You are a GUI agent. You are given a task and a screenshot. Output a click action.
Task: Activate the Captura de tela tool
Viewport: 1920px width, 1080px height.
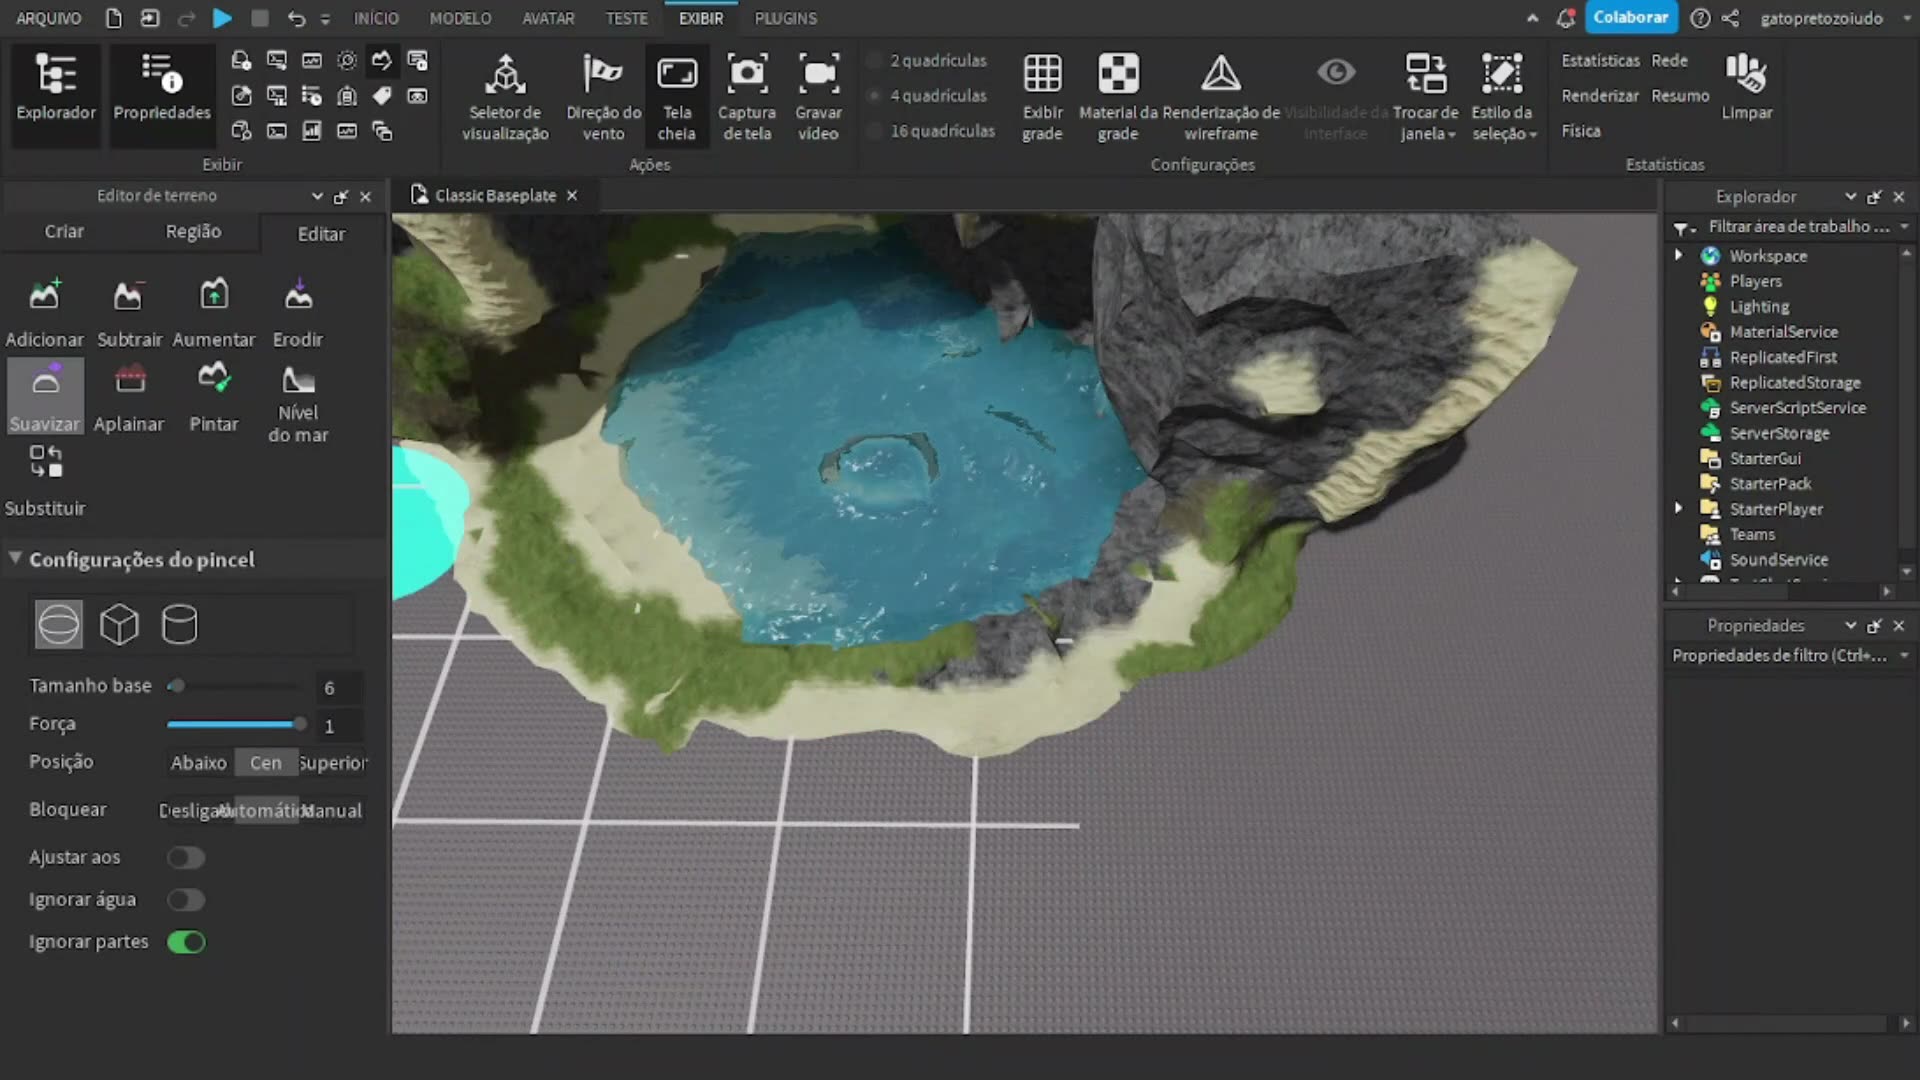click(x=746, y=95)
